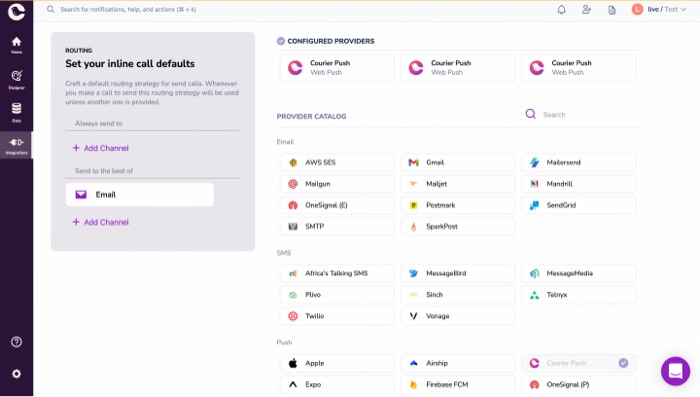Click the Courier logo at top left
The image size is (700, 397).
click(17, 11)
